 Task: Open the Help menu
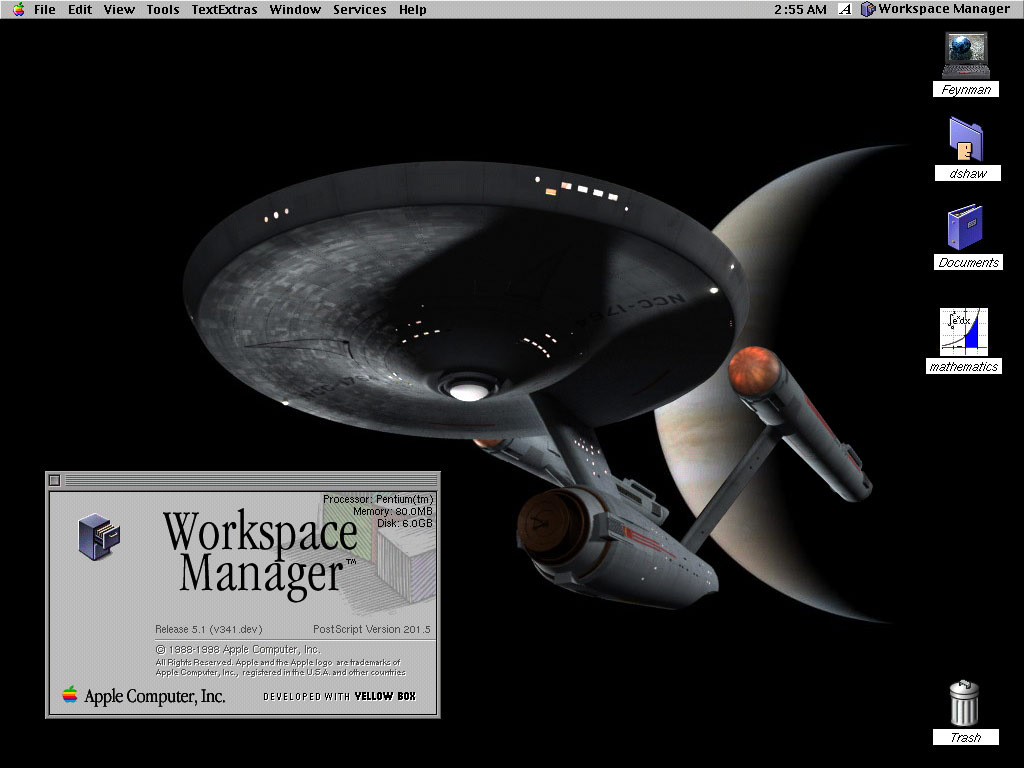pyautogui.click(x=412, y=9)
